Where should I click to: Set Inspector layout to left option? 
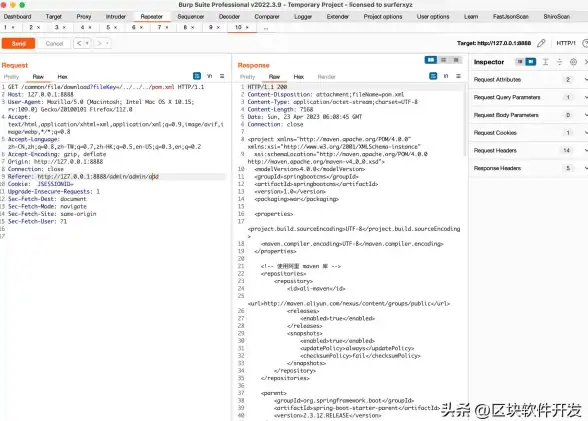click(x=520, y=62)
